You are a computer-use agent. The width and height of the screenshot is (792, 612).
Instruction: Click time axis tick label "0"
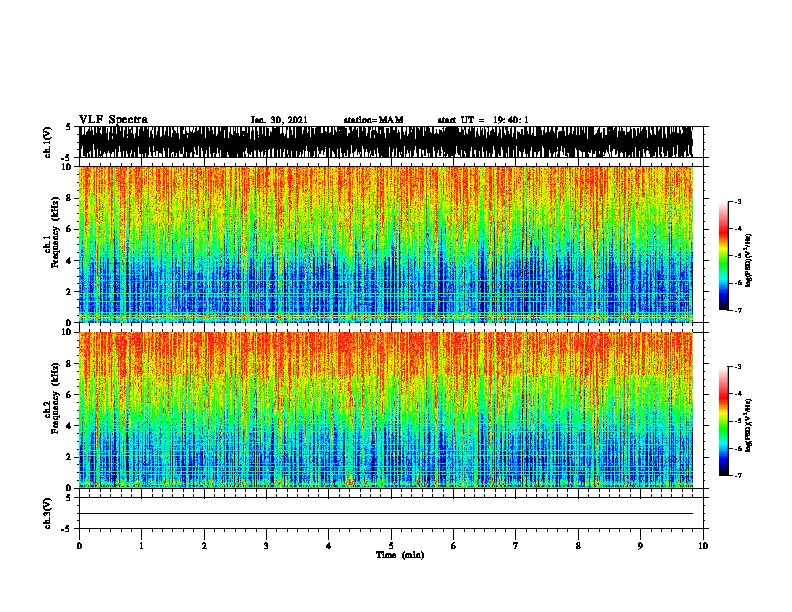click(x=79, y=546)
